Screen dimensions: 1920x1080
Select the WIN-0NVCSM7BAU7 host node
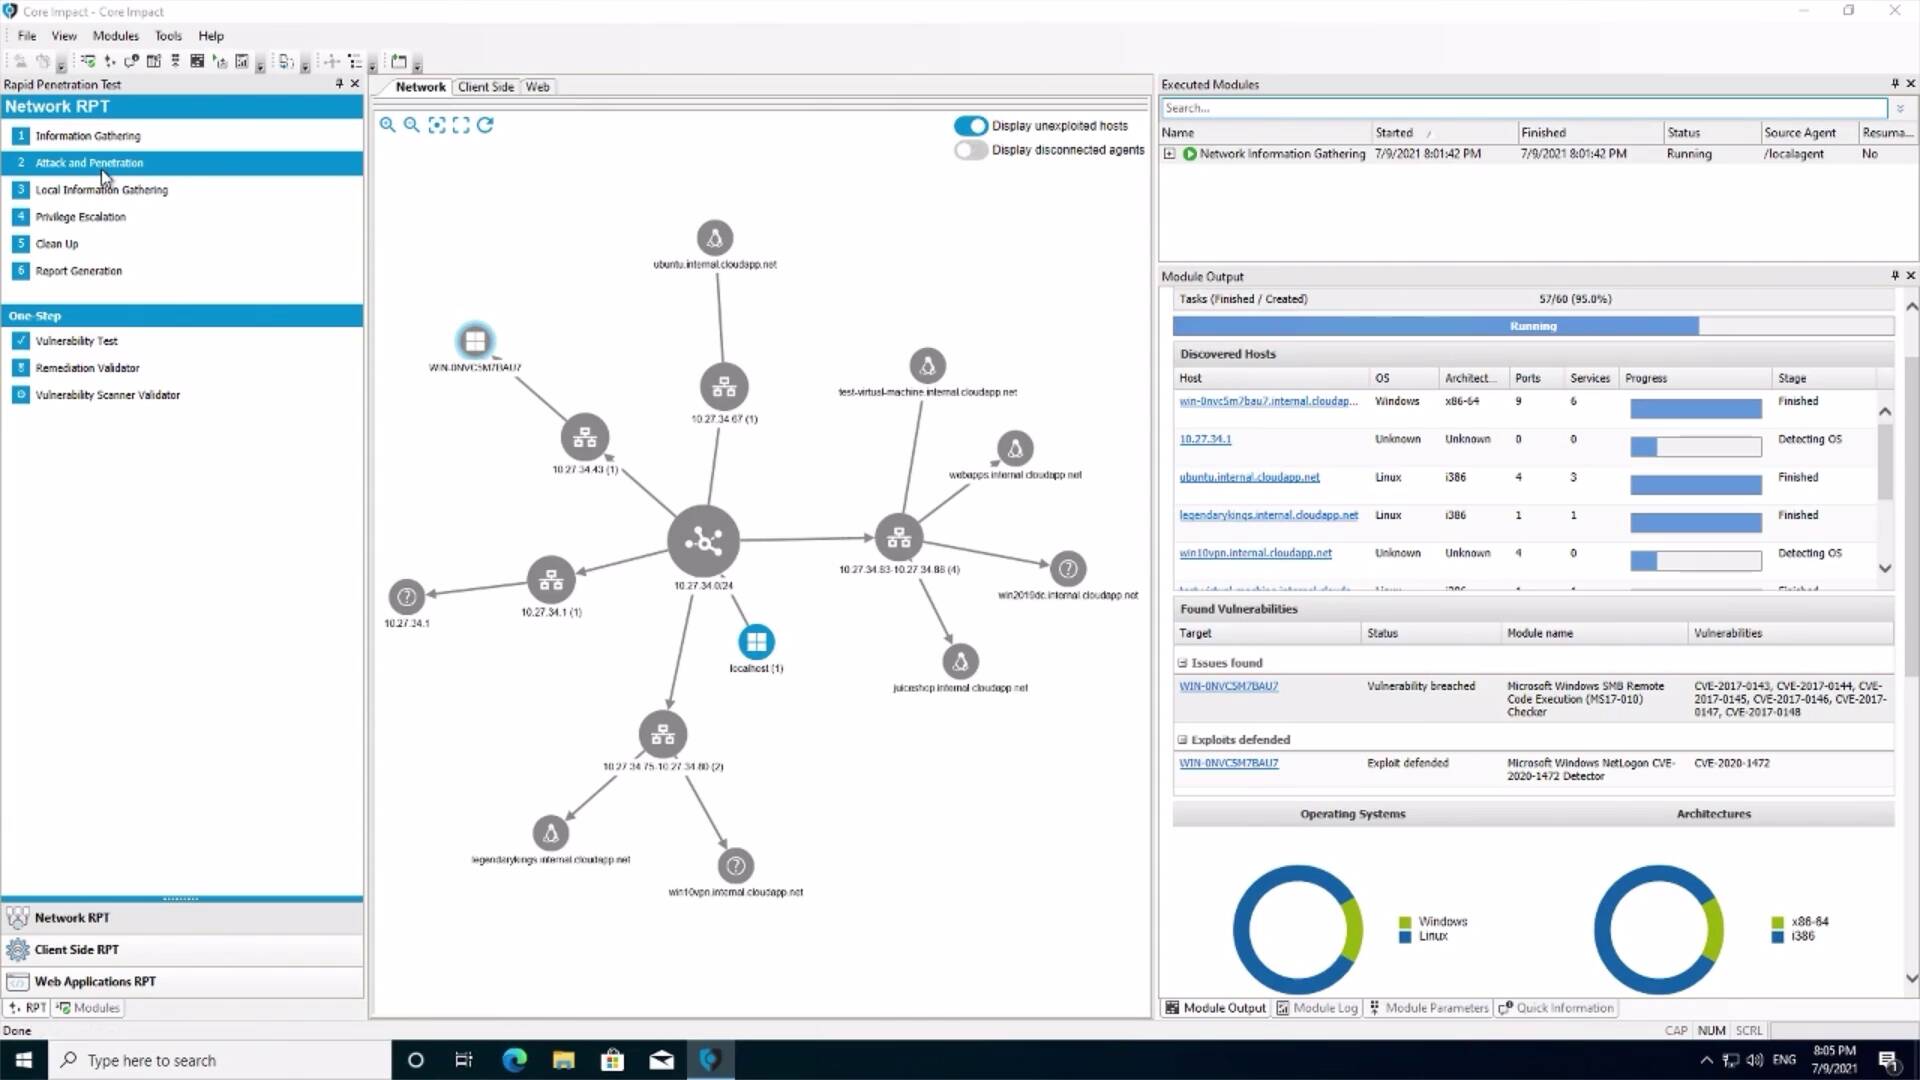(x=475, y=341)
